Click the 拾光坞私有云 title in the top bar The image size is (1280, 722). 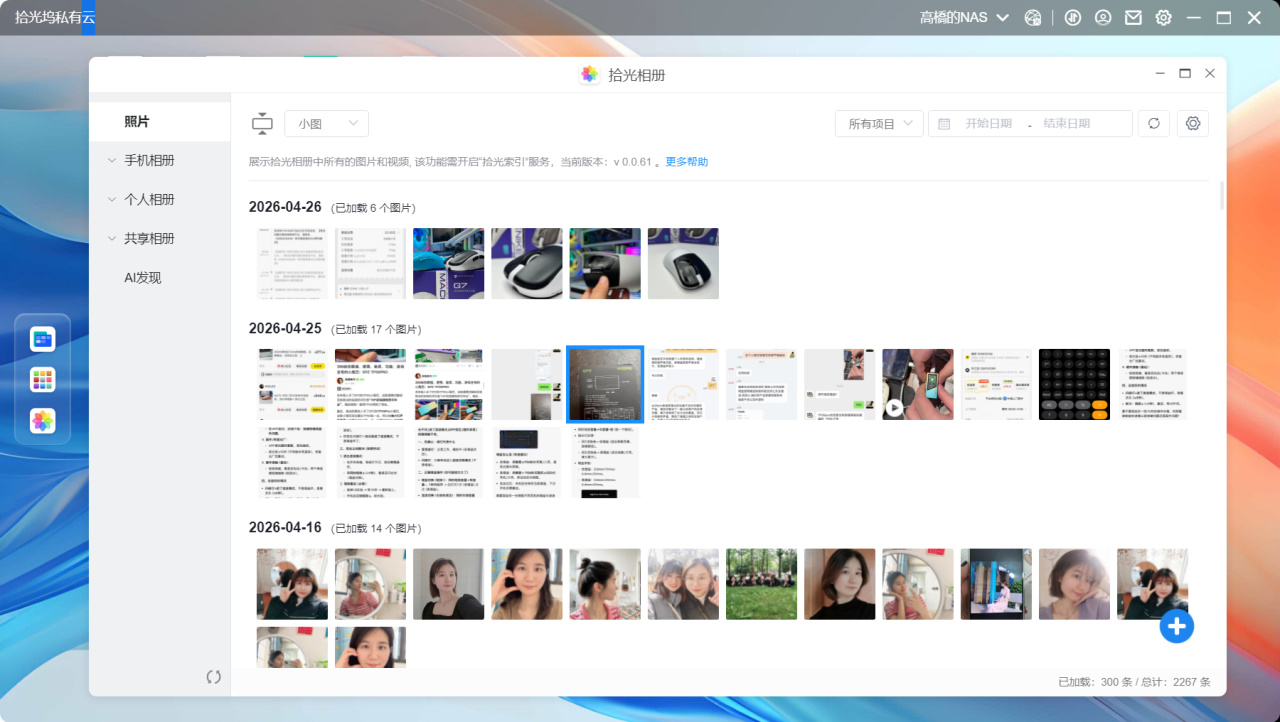55,17
